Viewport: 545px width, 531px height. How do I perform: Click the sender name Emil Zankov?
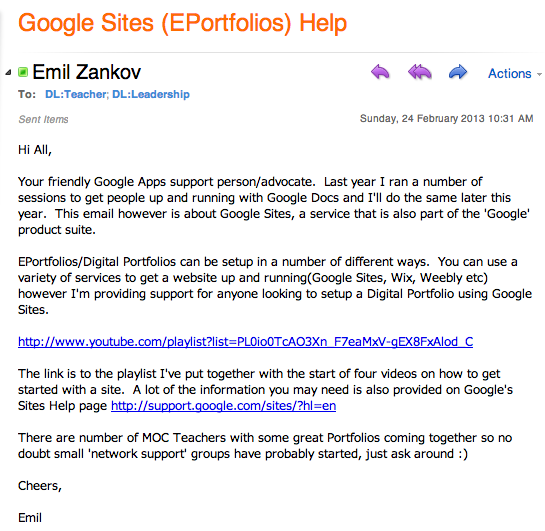(x=87, y=72)
